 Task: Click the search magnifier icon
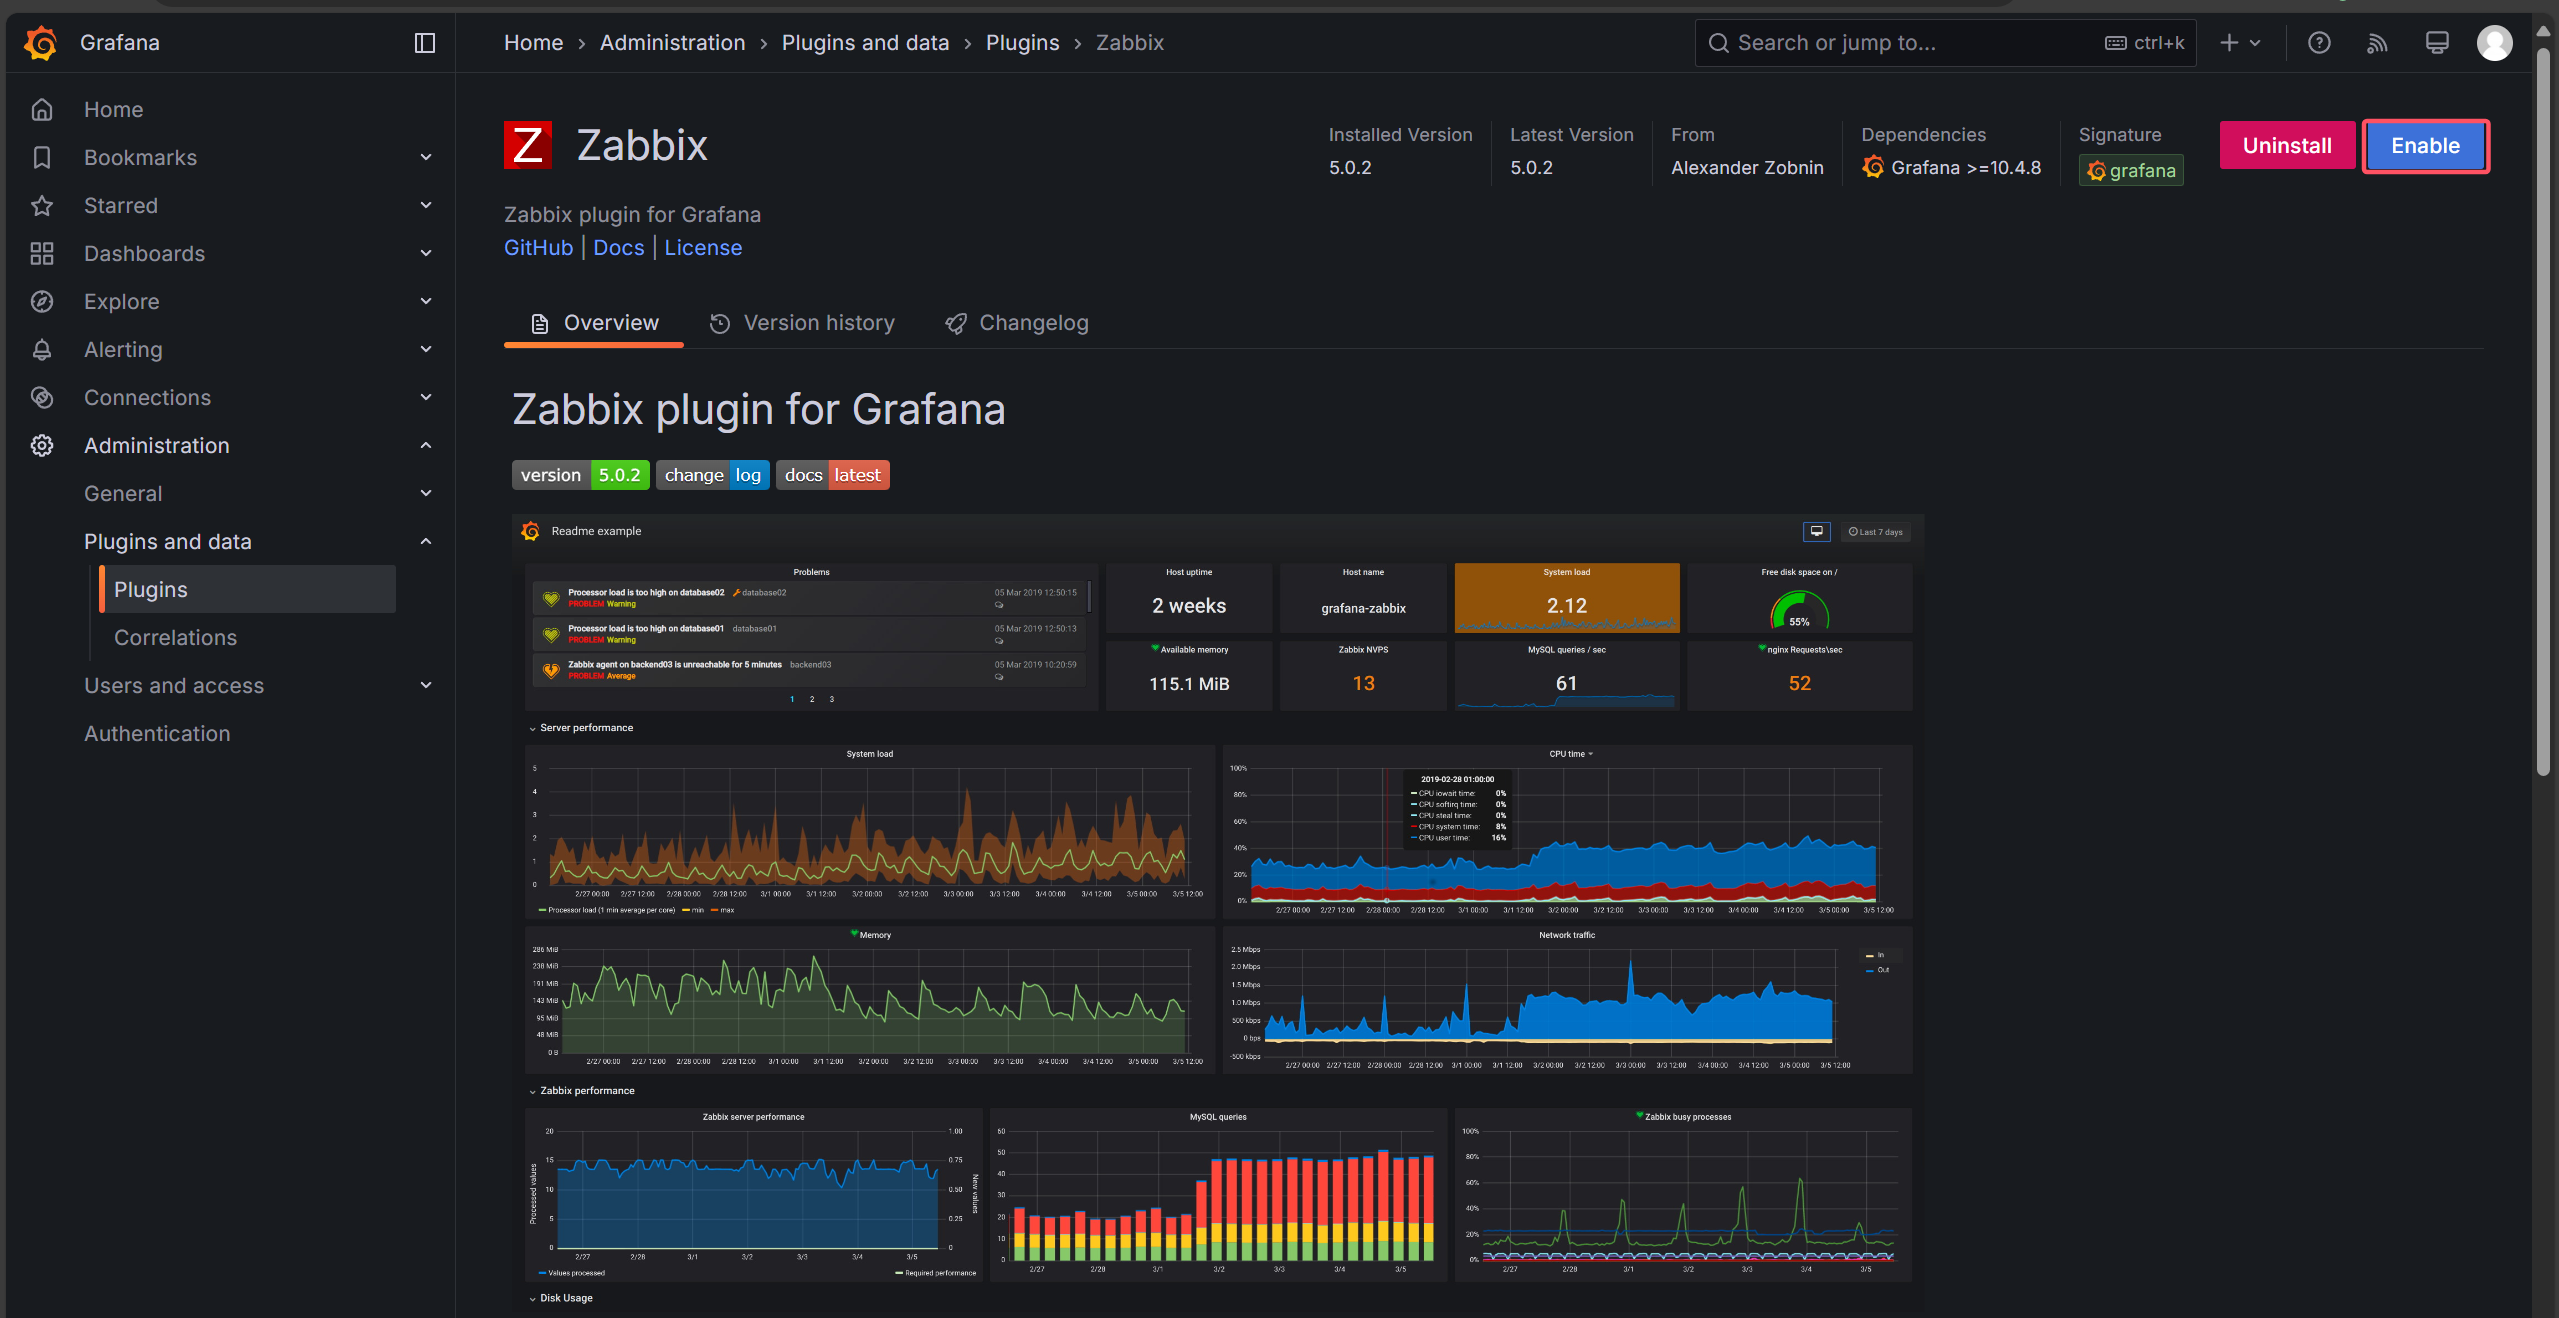(x=1718, y=43)
